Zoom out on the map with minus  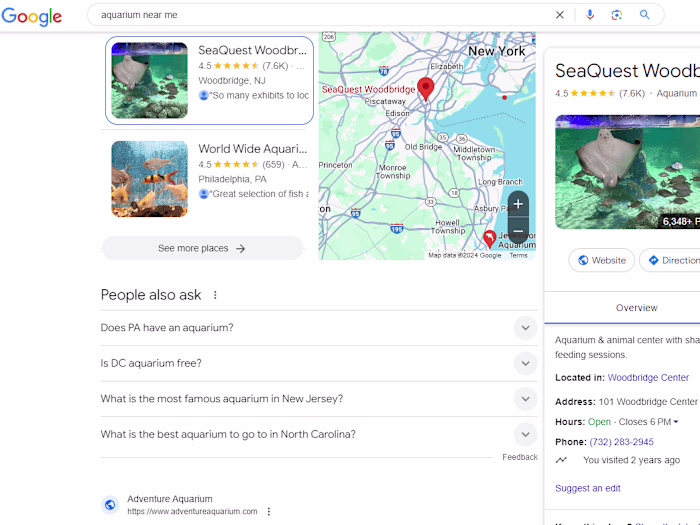click(518, 231)
